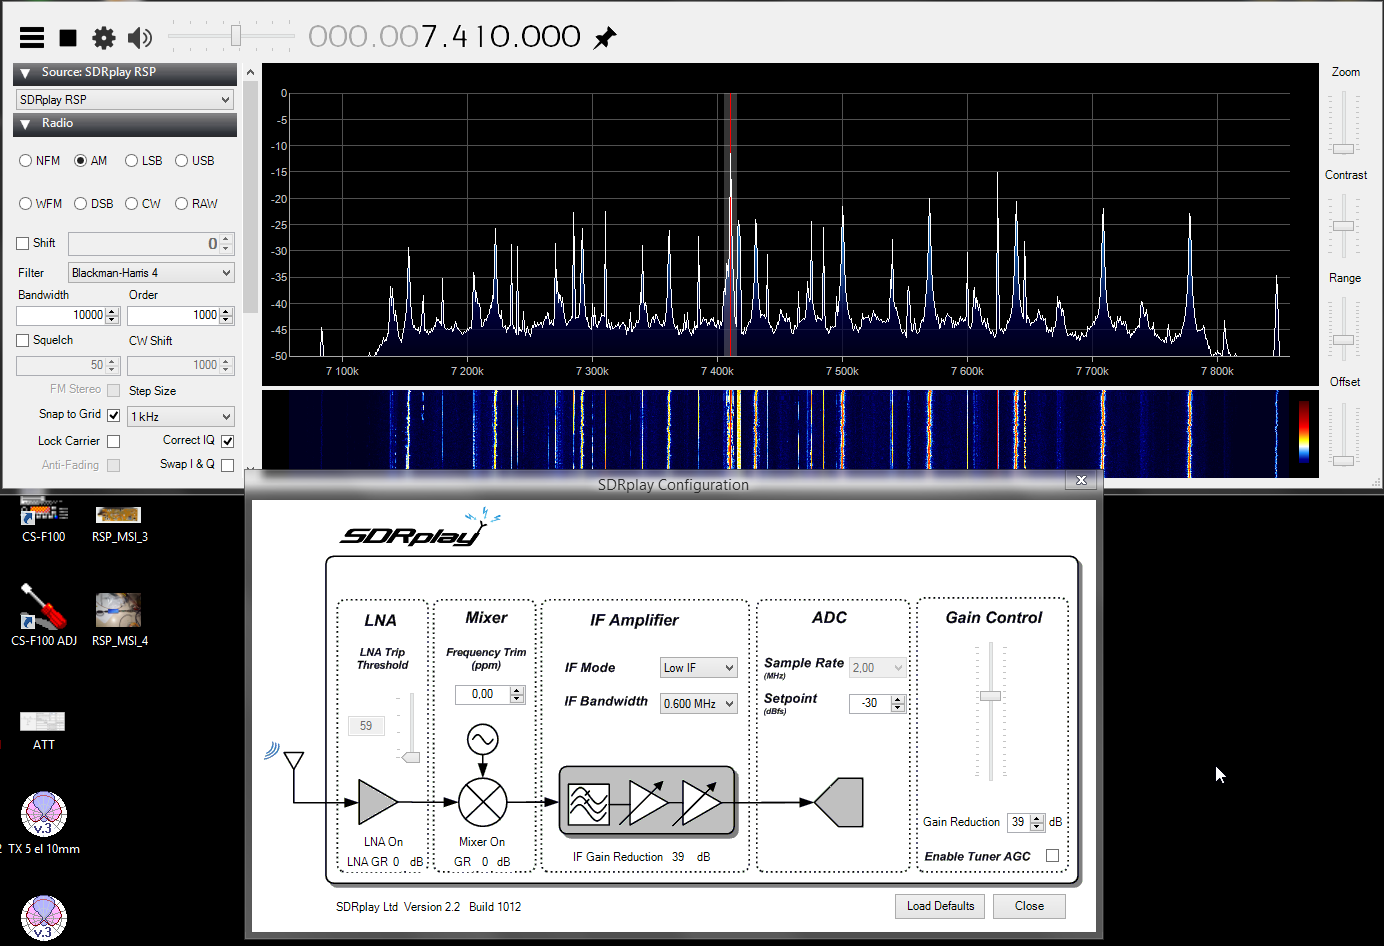The height and width of the screenshot is (946, 1384).
Task: Click the LNA amplifier triangle symbol
Action: 378,802
